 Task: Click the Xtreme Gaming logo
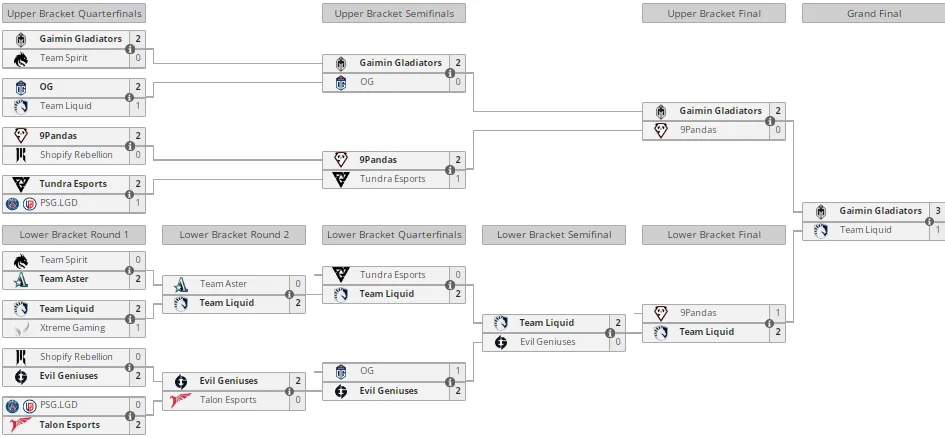[21, 328]
